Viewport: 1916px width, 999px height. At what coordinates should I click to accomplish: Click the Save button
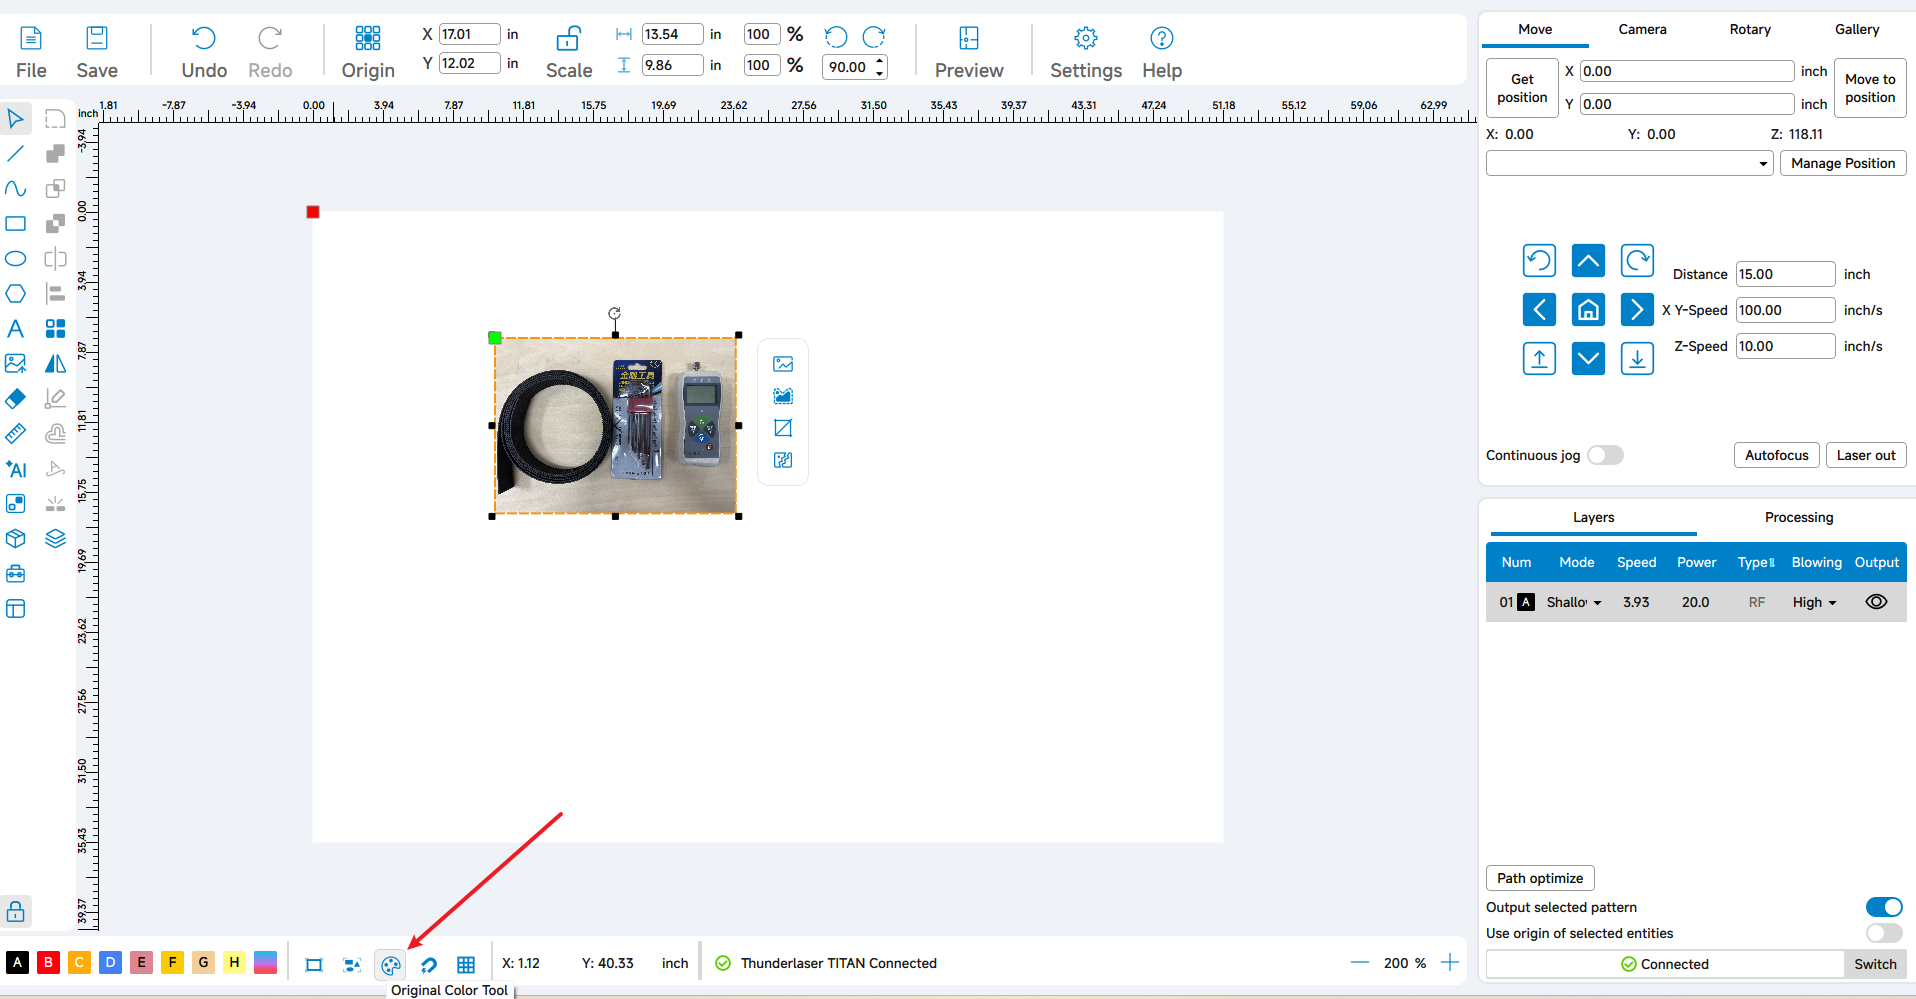coord(97,53)
